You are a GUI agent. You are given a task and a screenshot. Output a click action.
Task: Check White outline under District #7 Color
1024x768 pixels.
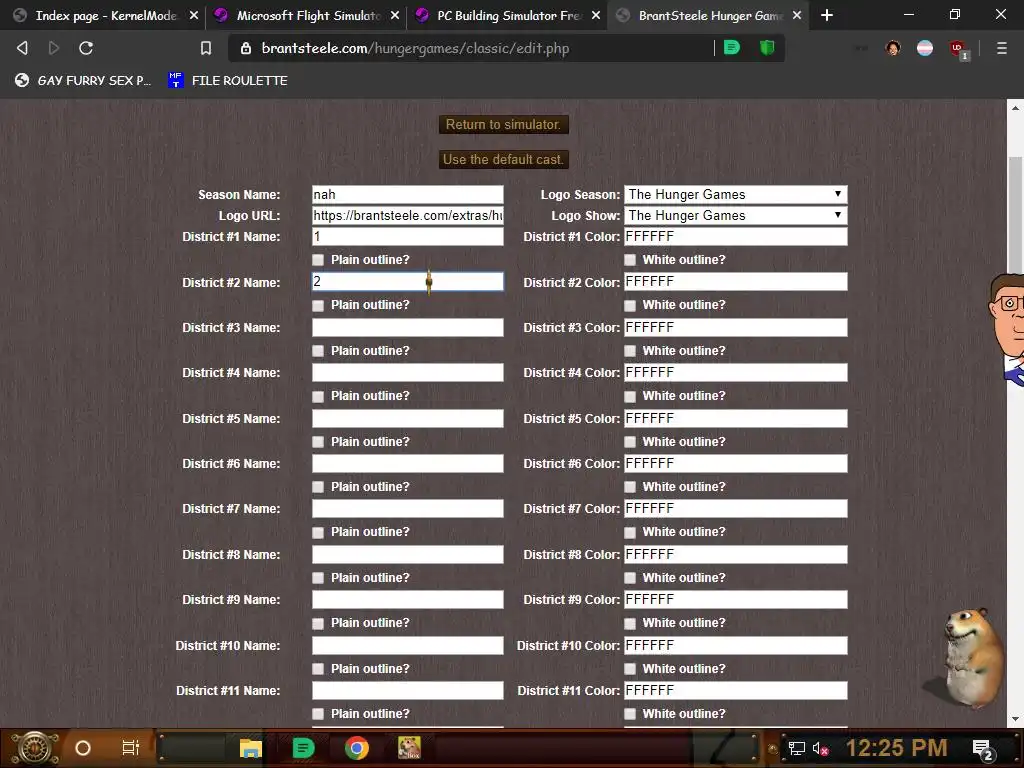pyautogui.click(x=630, y=532)
